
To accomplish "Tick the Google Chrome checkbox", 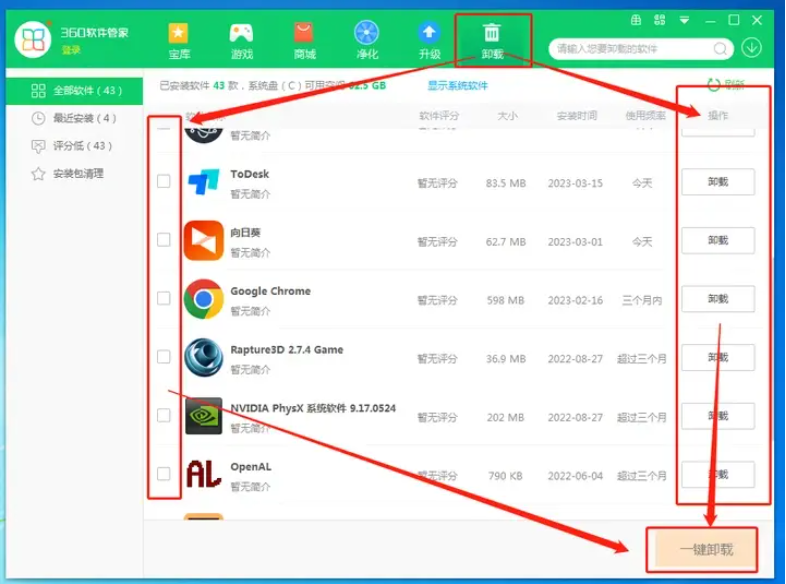I will [x=163, y=298].
